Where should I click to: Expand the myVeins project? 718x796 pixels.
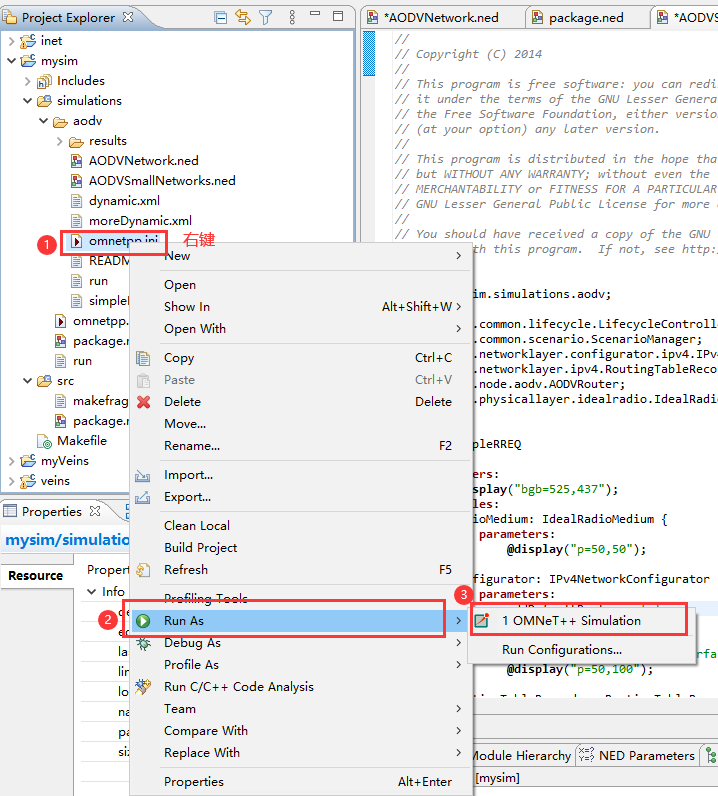pos(12,461)
